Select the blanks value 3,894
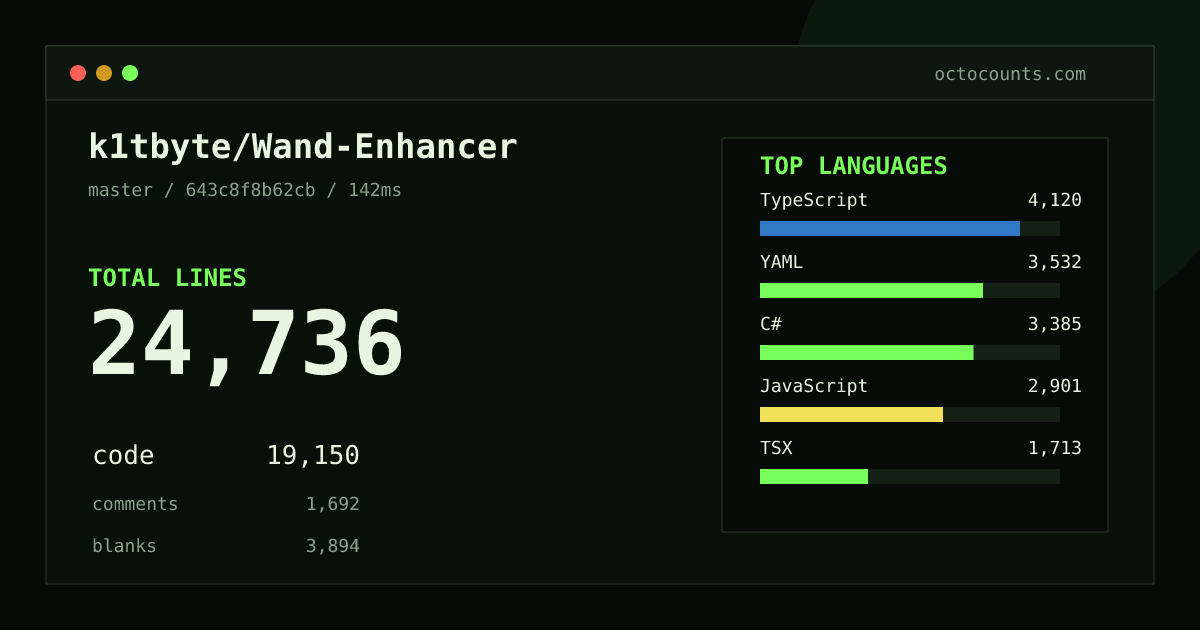 pyautogui.click(x=333, y=546)
